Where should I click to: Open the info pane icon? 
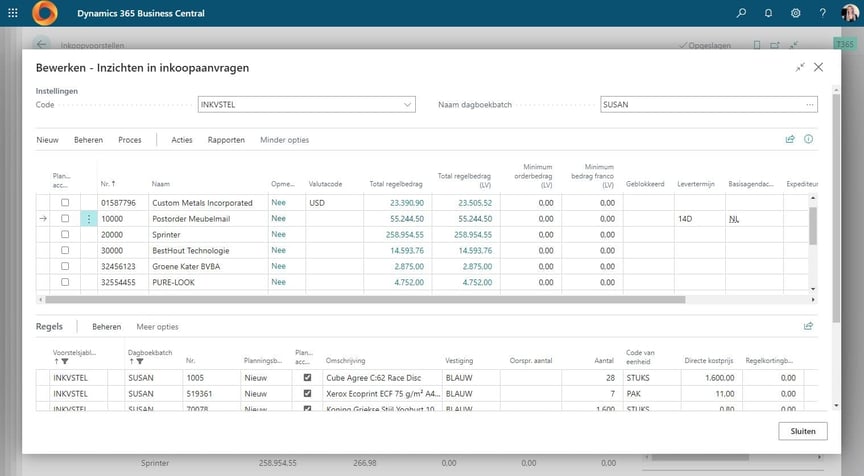tap(808, 139)
